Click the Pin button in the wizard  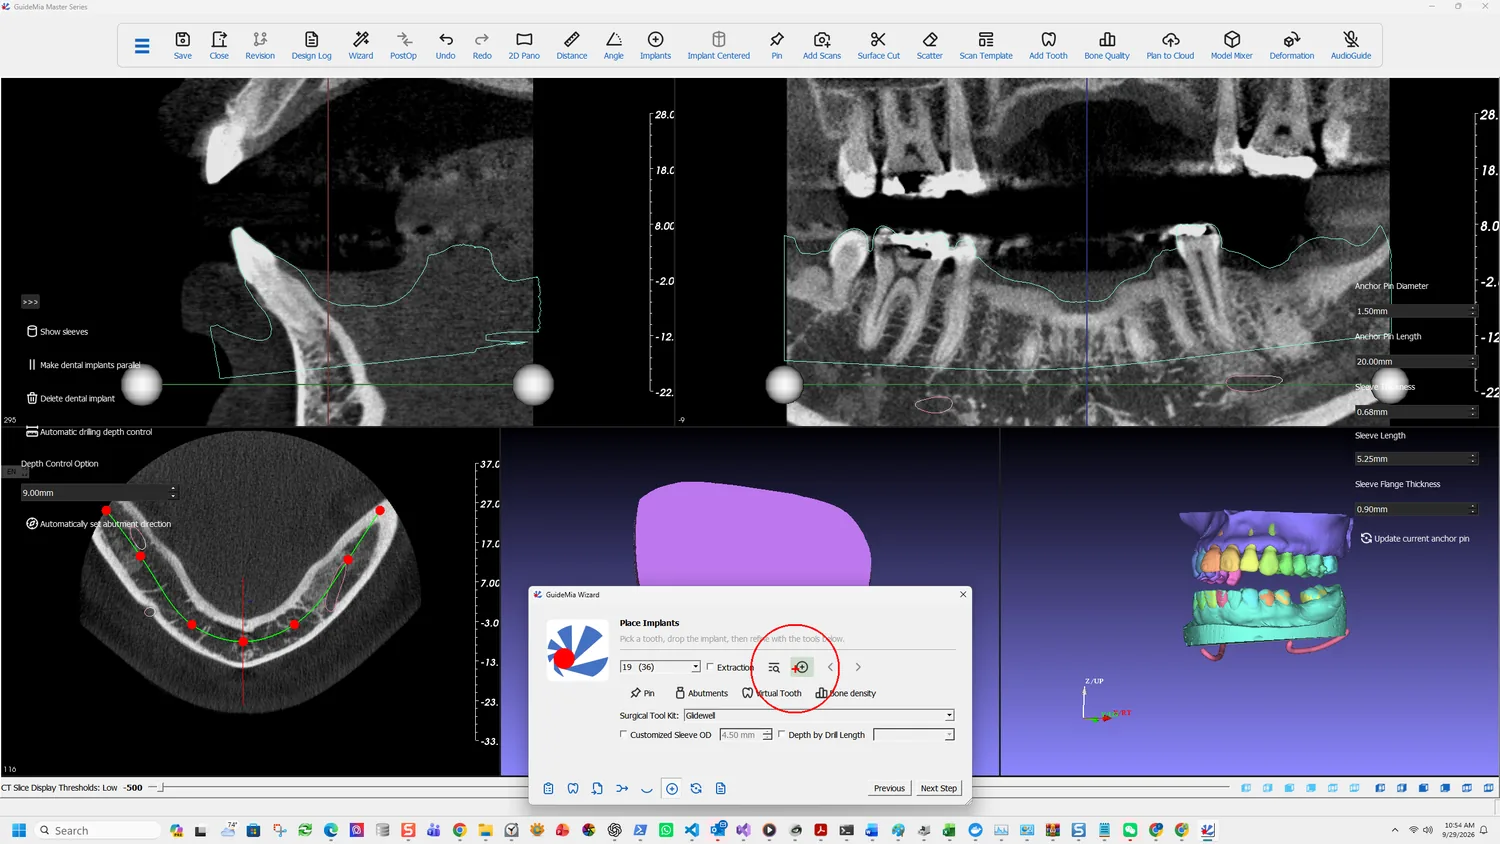click(642, 693)
